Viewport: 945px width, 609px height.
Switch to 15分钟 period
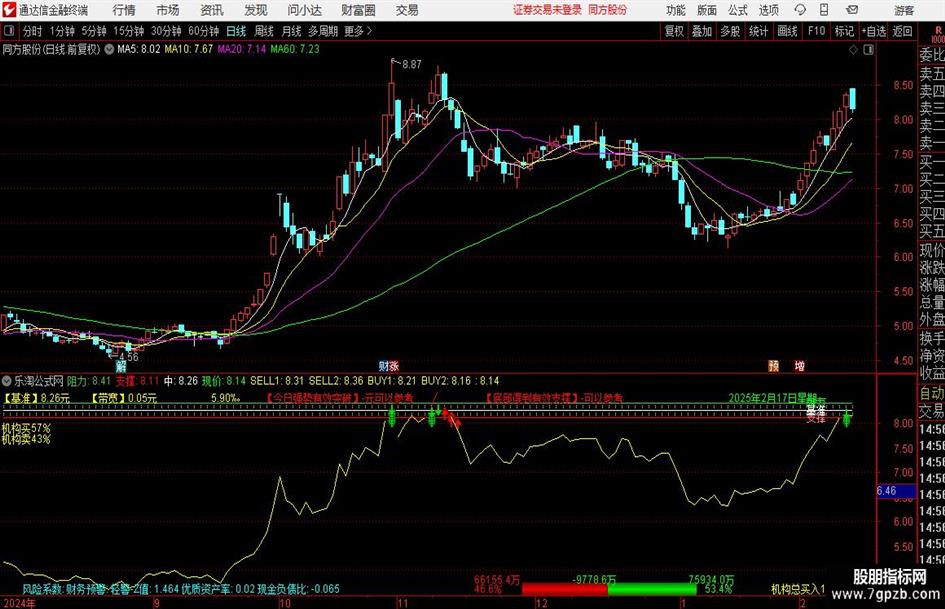point(128,31)
